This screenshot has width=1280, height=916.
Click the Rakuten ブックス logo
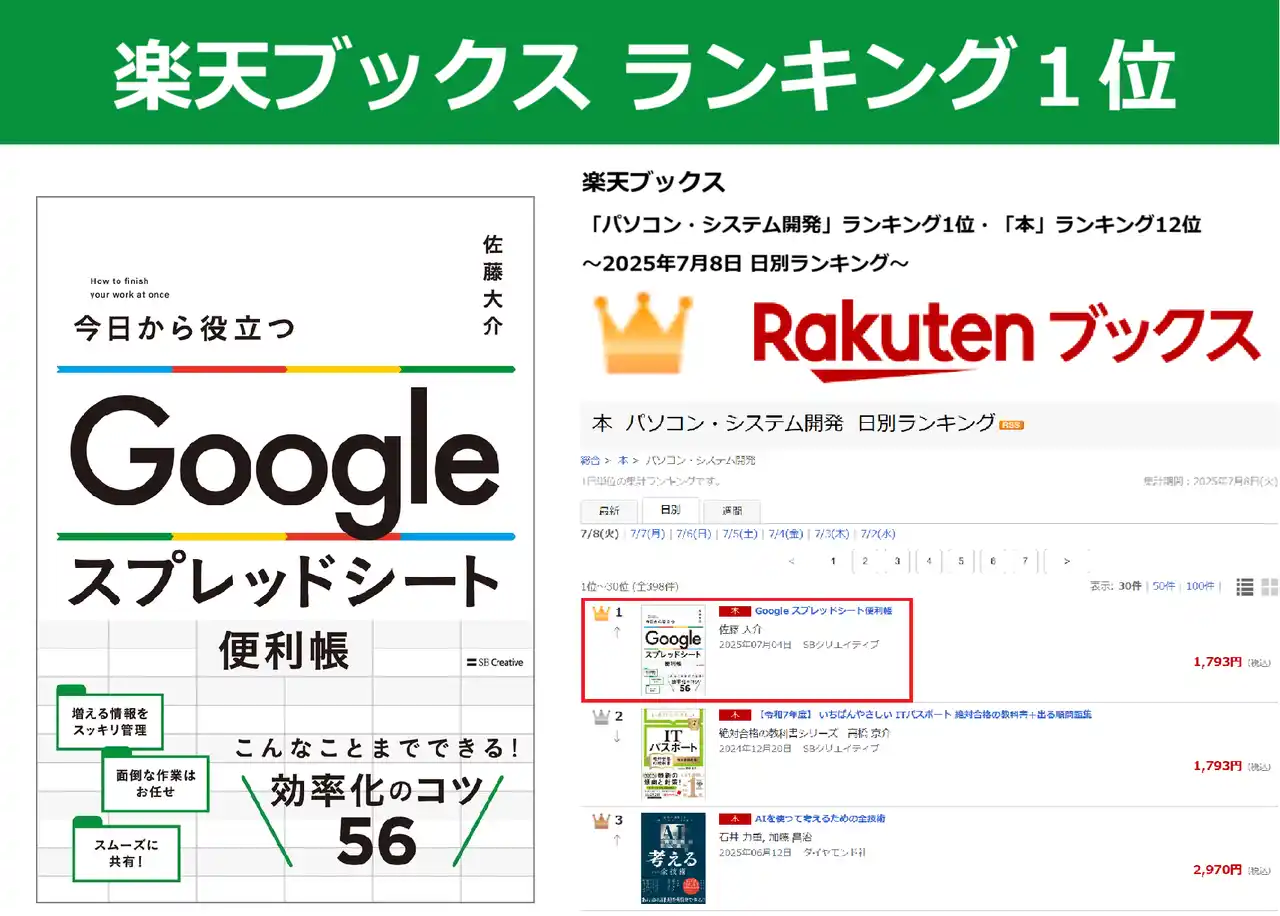(x=1005, y=342)
